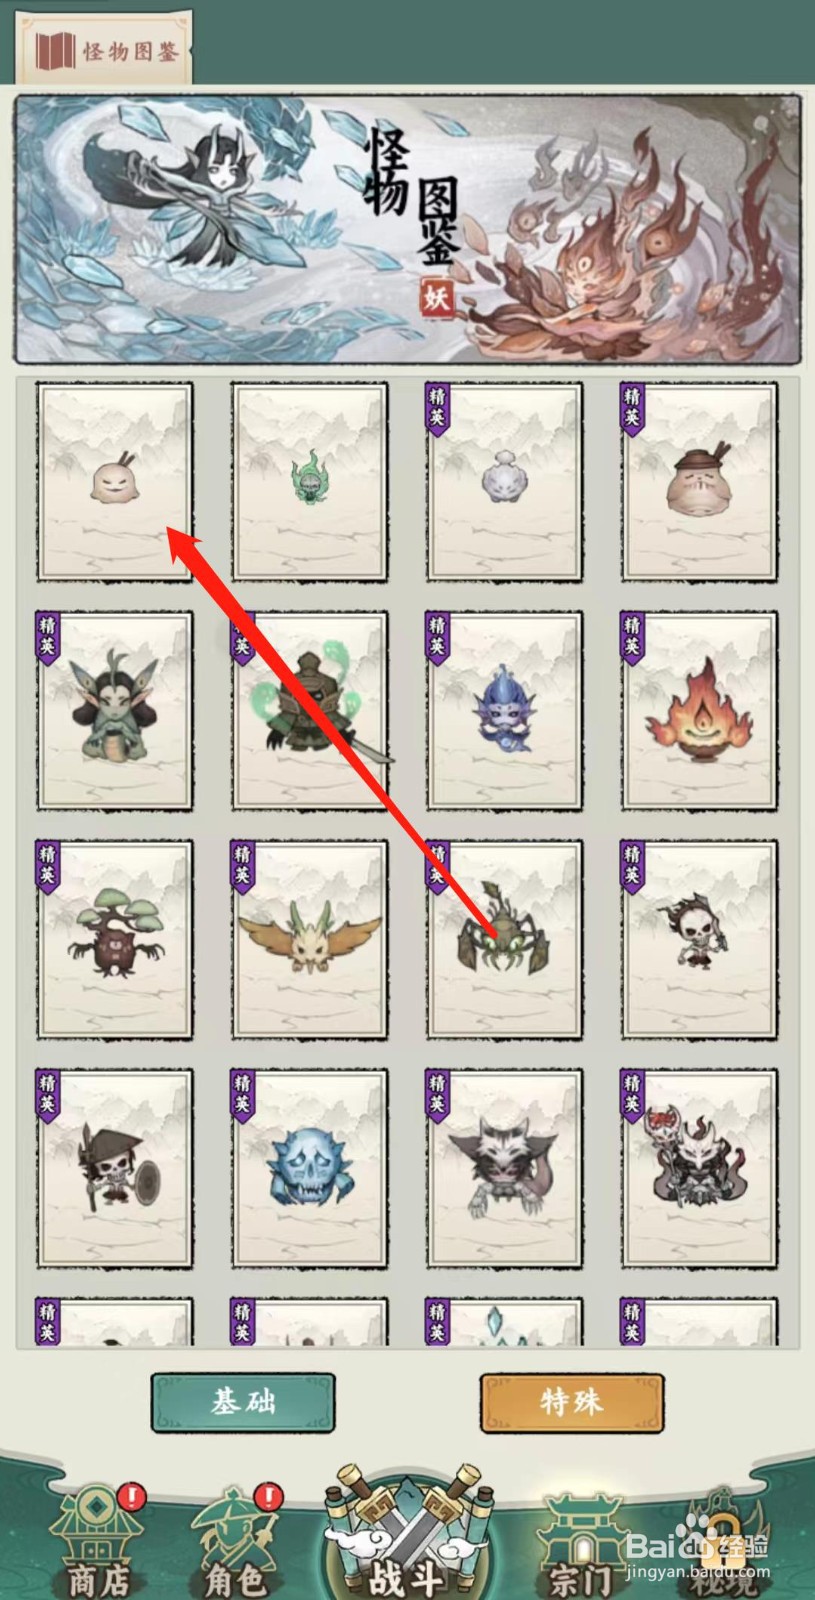Select the green spider monster card
This screenshot has width=815, height=1600.
pyautogui.click(x=504, y=940)
